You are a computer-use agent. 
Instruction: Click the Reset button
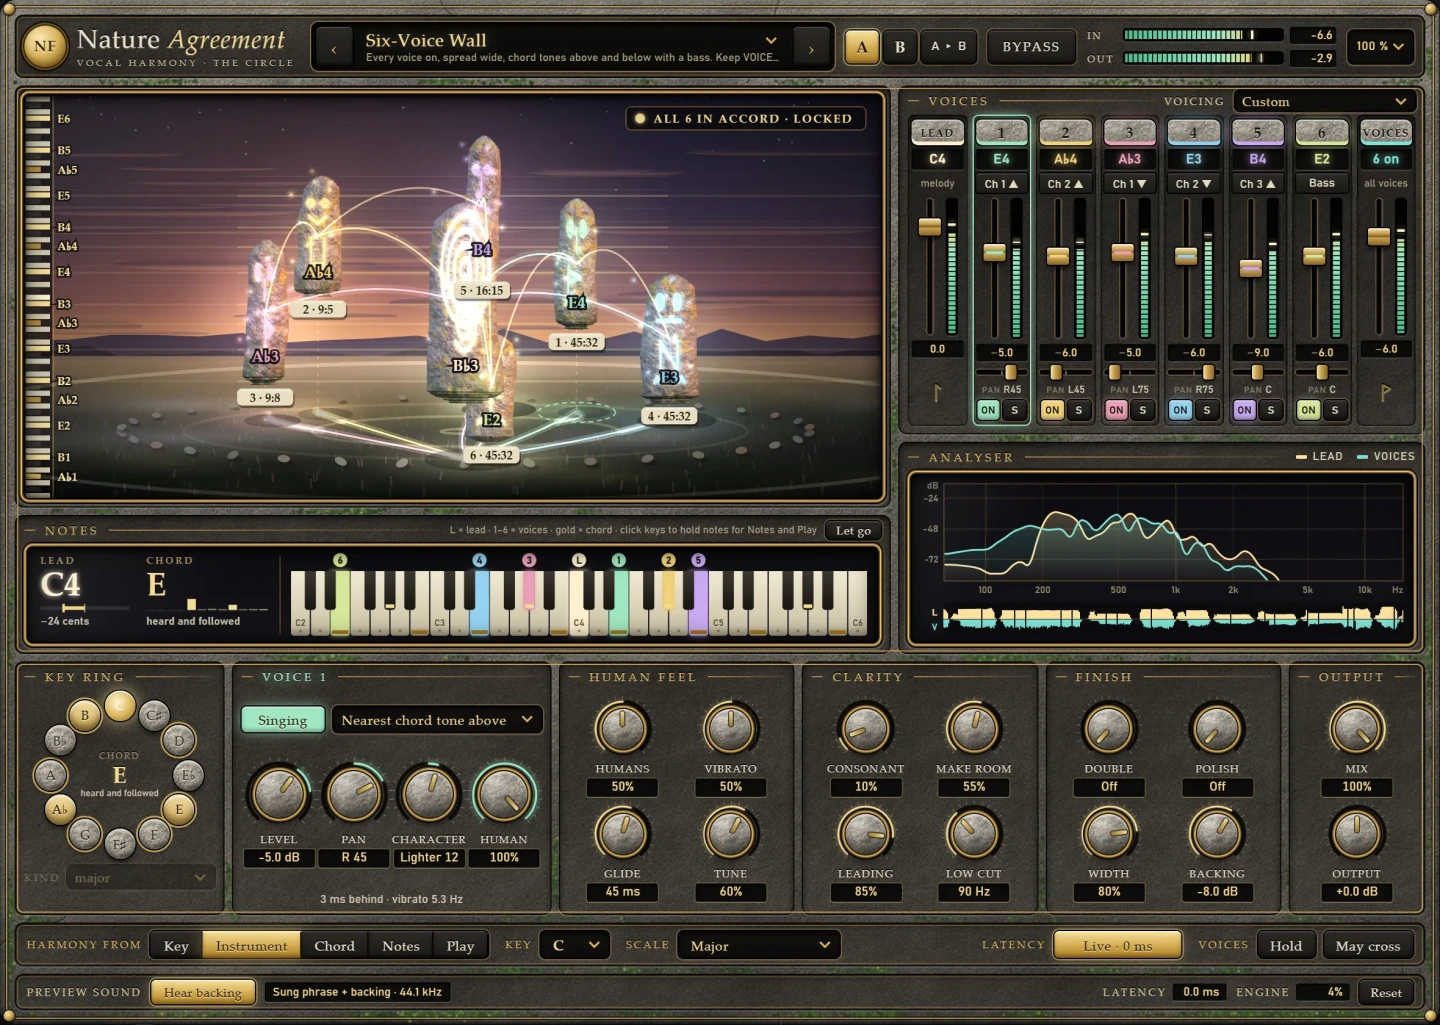point(1385,992)
